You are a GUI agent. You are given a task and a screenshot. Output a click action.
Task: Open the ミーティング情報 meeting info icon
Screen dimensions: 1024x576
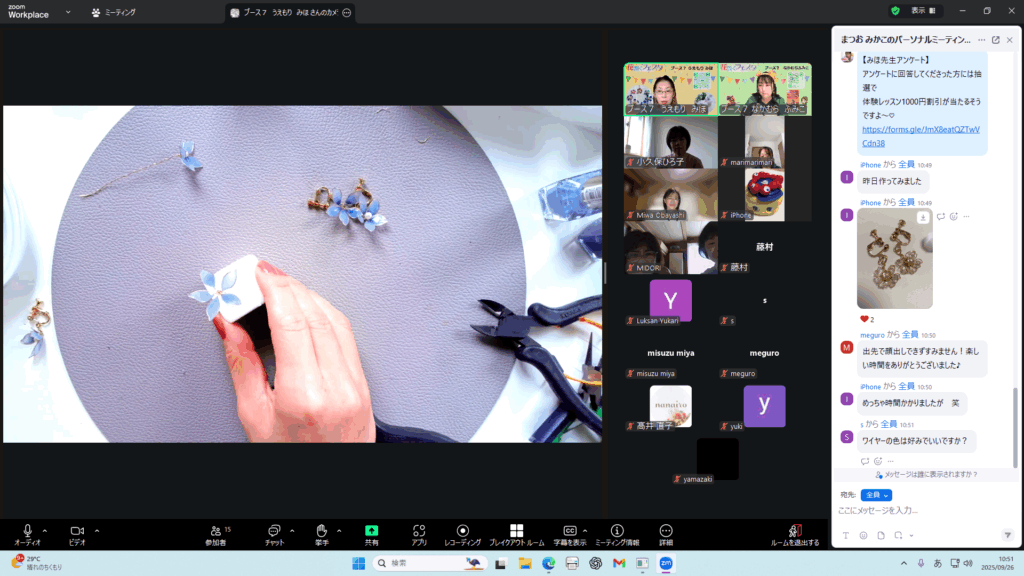click(x=617, y=534)
